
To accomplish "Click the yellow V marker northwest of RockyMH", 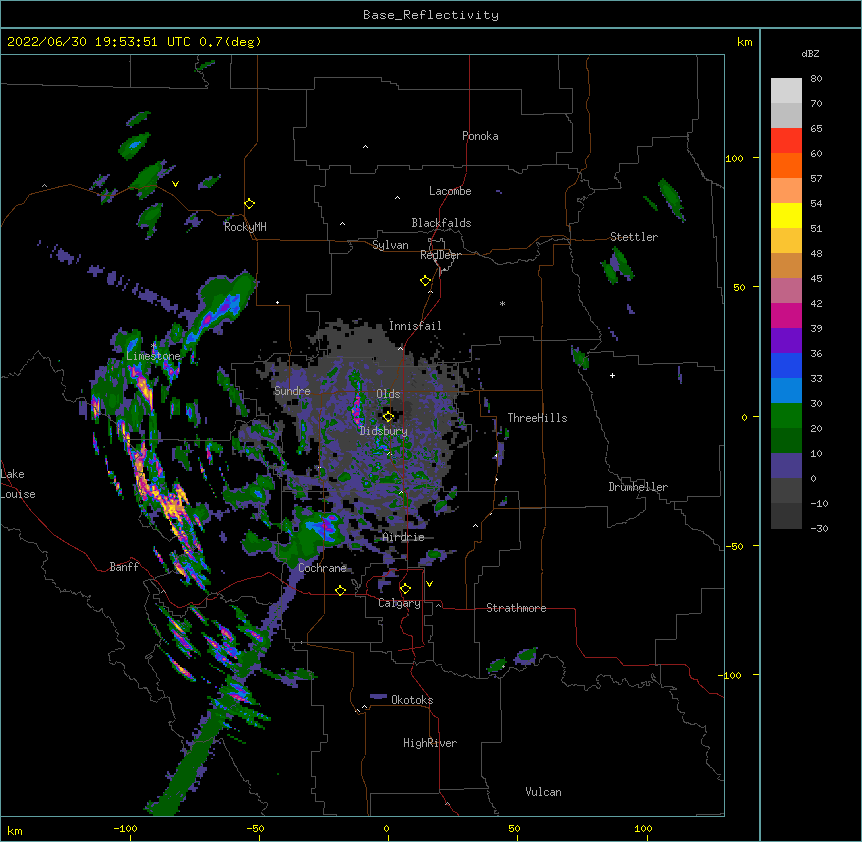I will click(x=175, y=184).
